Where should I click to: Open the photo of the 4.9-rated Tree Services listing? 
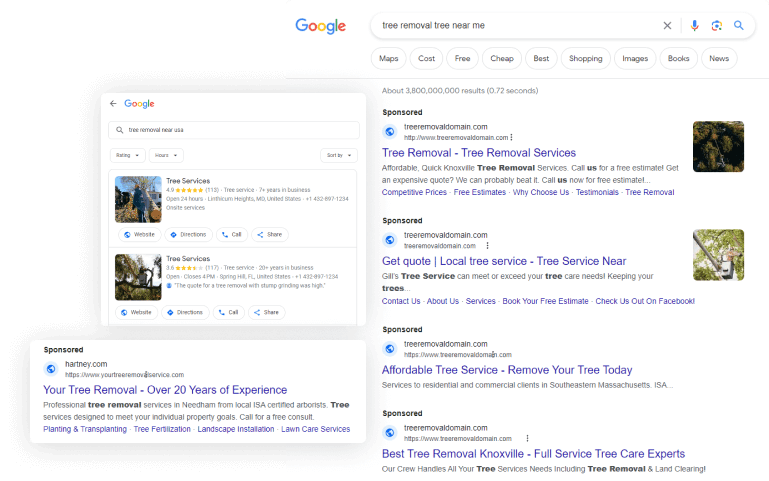[x=138, y=200]
